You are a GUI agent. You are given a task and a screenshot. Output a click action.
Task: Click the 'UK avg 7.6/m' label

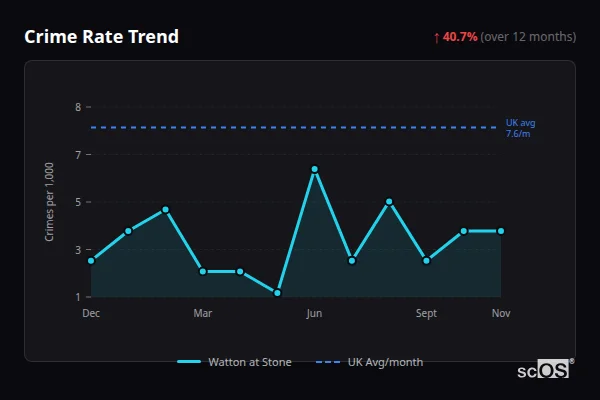[520, 128]
